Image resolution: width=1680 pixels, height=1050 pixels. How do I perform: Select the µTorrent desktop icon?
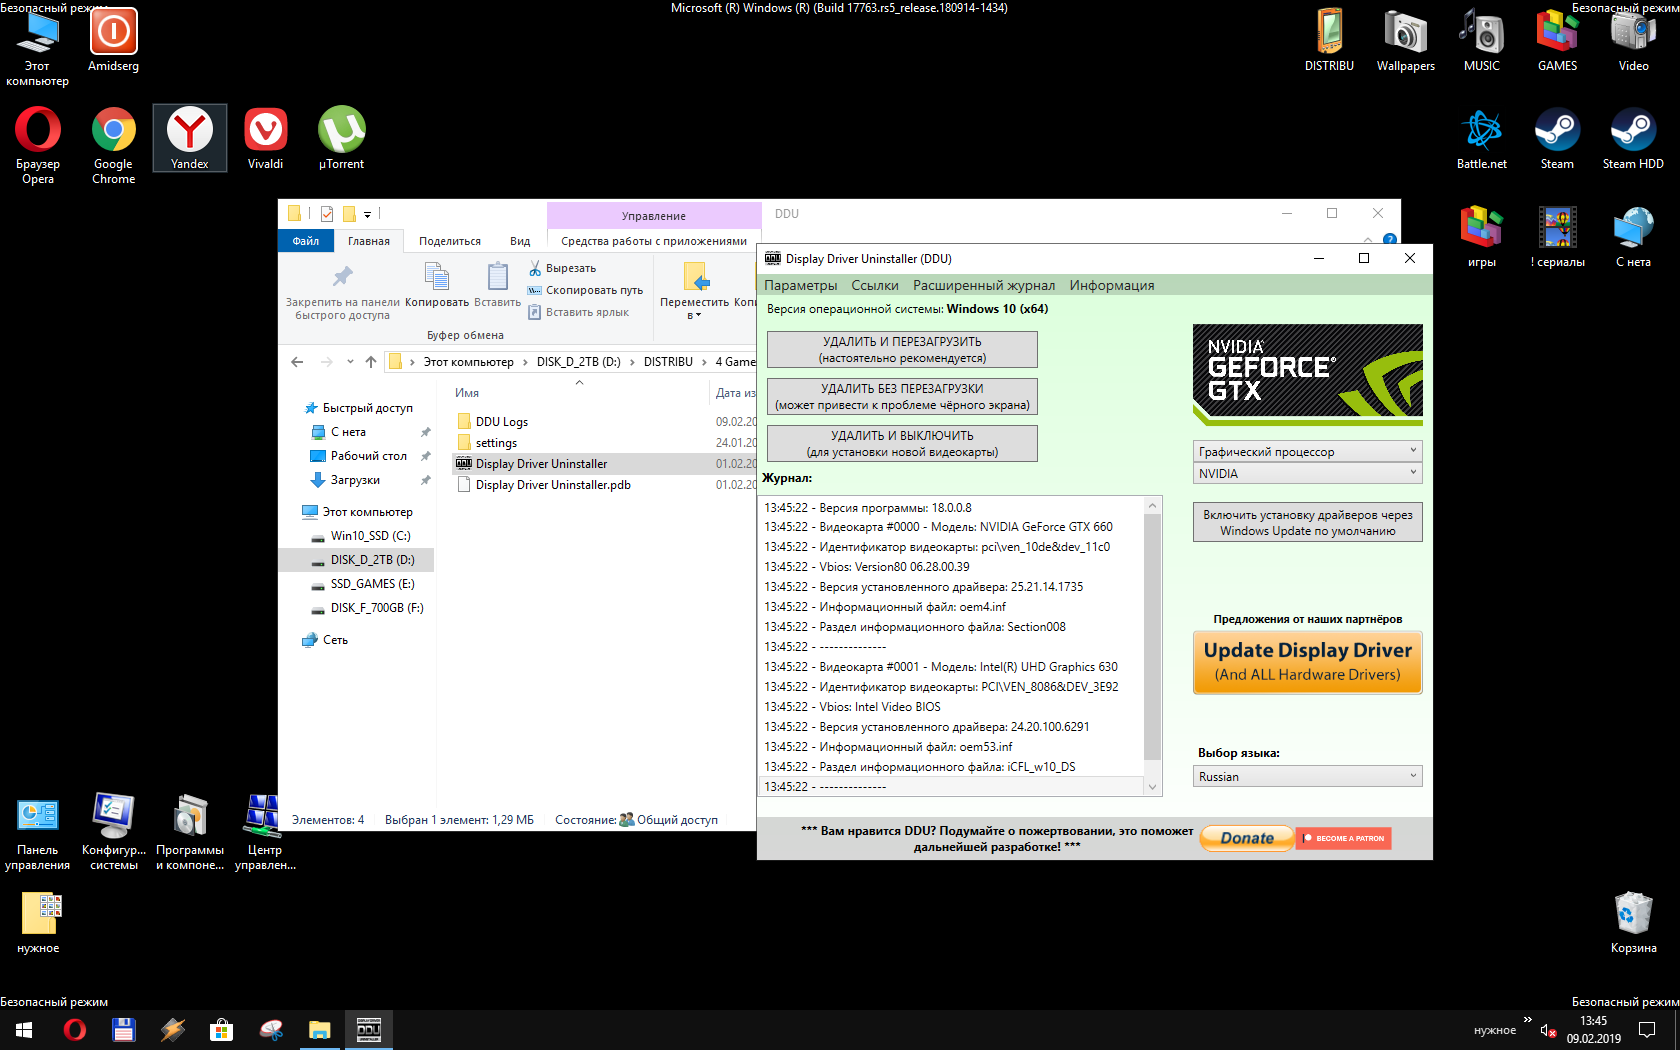point(342,138)
